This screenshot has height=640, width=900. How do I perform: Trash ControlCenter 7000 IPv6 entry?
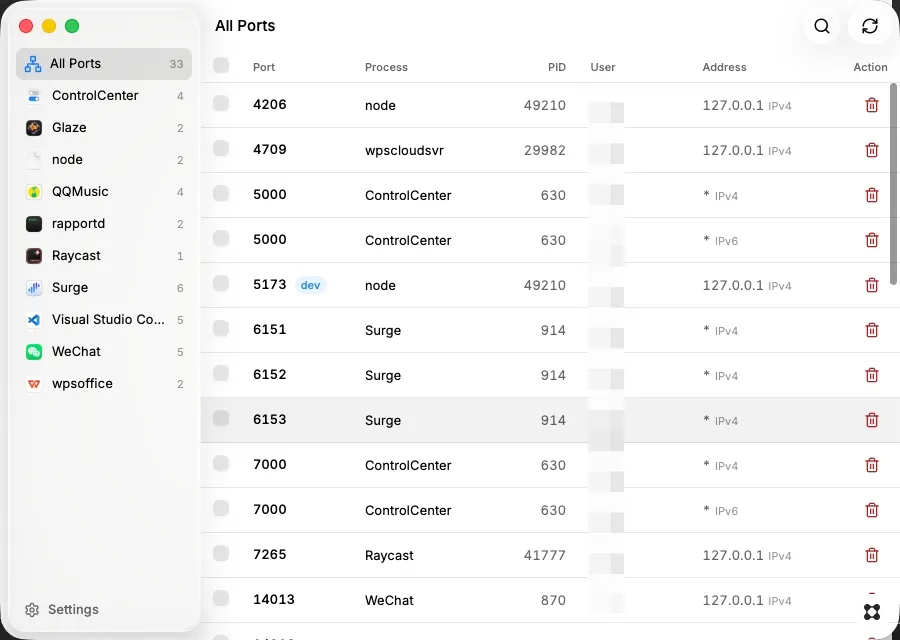tap(871, 510)
